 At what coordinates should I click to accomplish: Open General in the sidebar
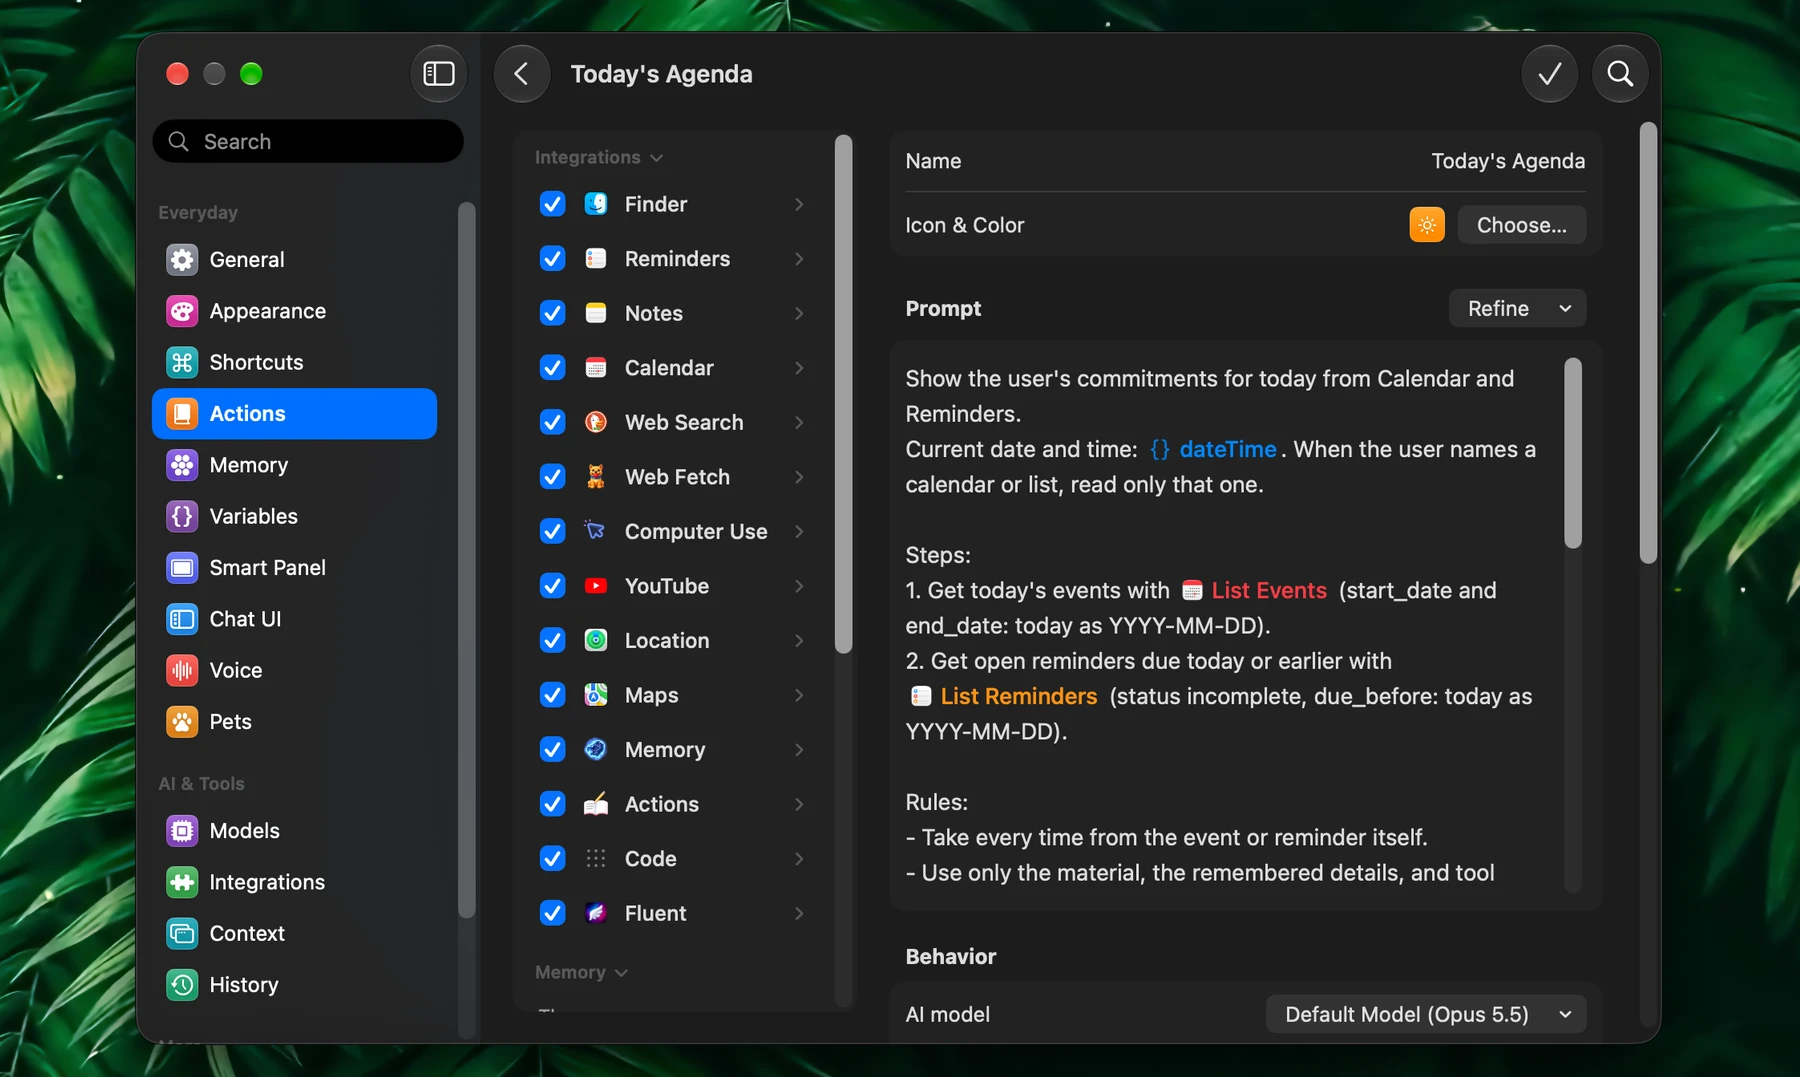[x=294, y=260]
